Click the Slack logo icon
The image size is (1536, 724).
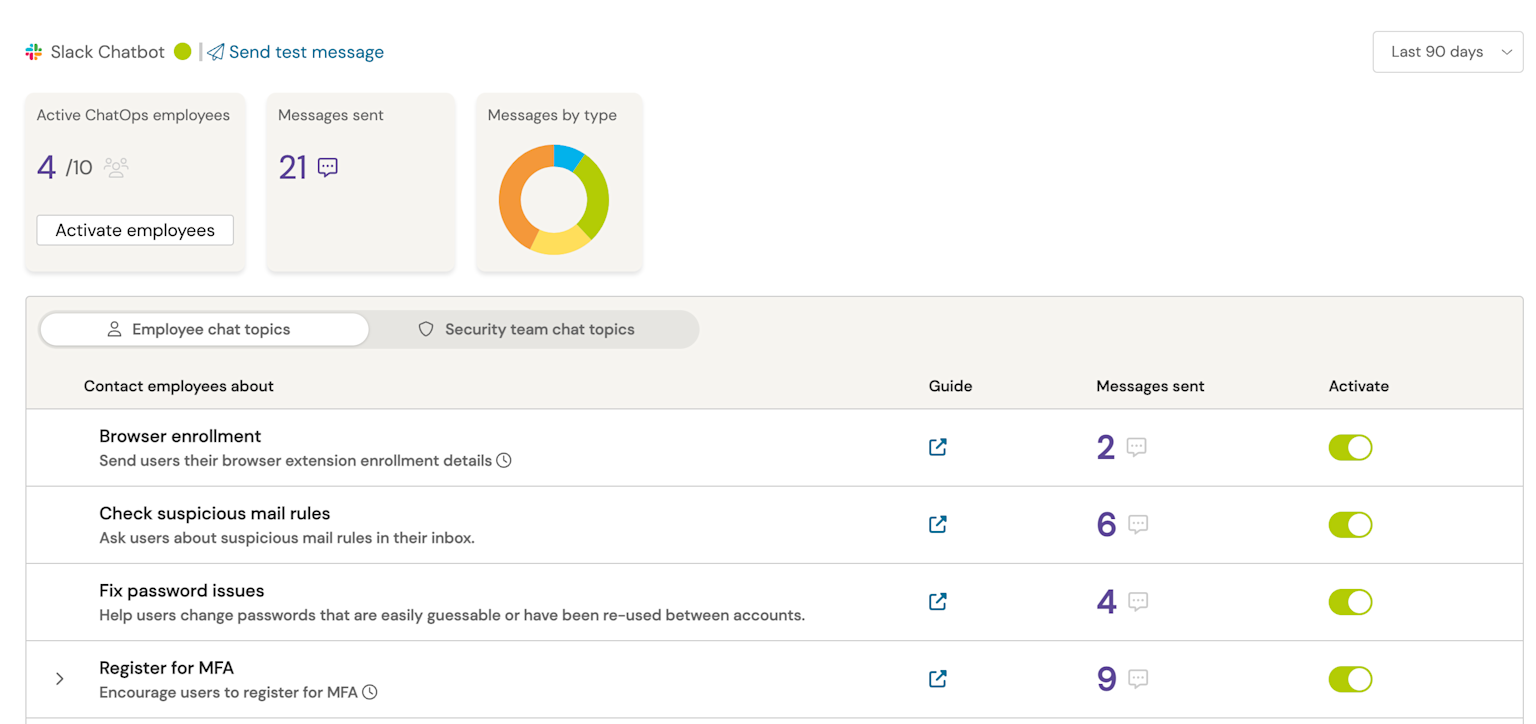tap(34, 52)
